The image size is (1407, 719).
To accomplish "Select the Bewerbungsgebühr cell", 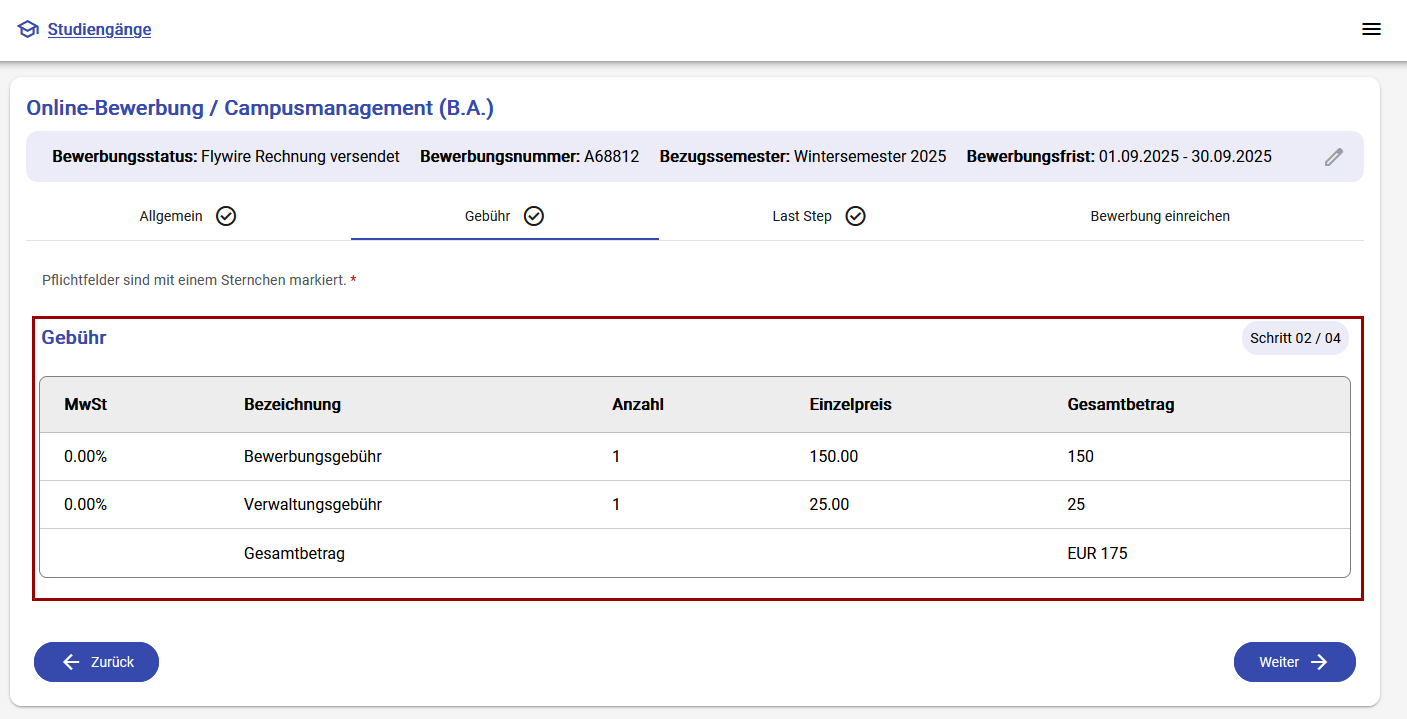I will (x=313, y=457).
